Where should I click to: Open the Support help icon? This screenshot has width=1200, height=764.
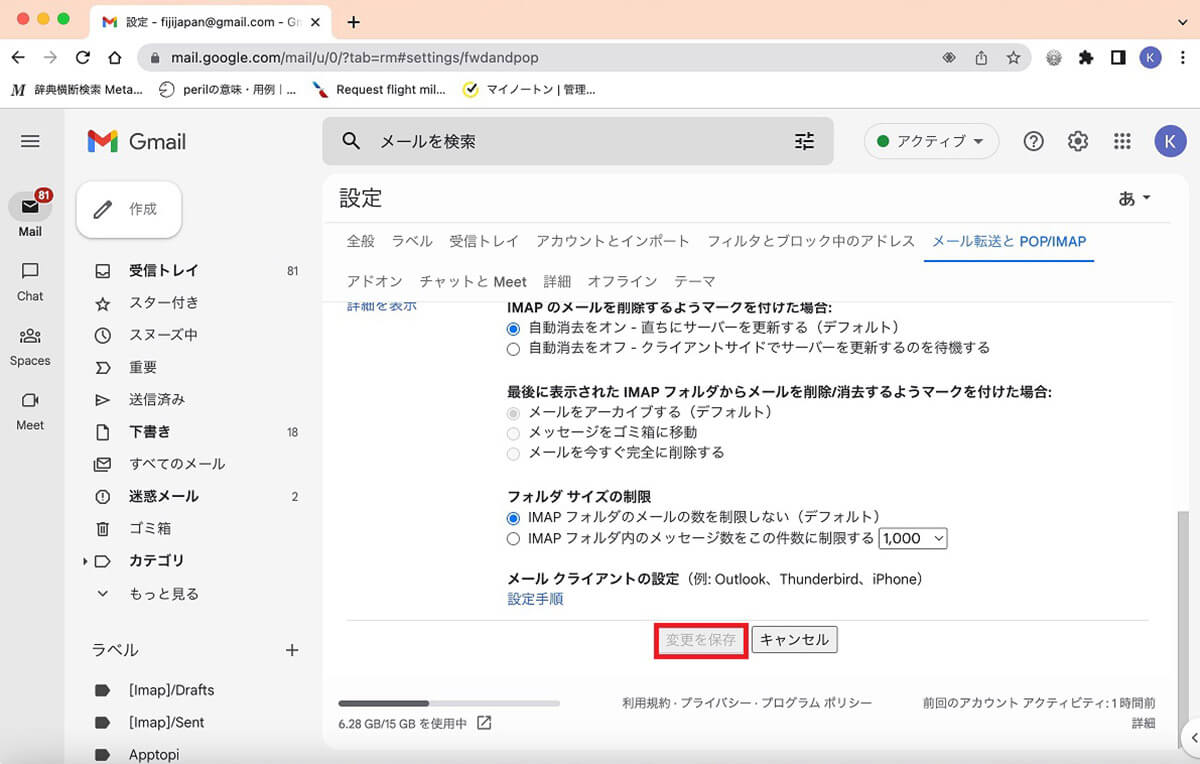1034,141
